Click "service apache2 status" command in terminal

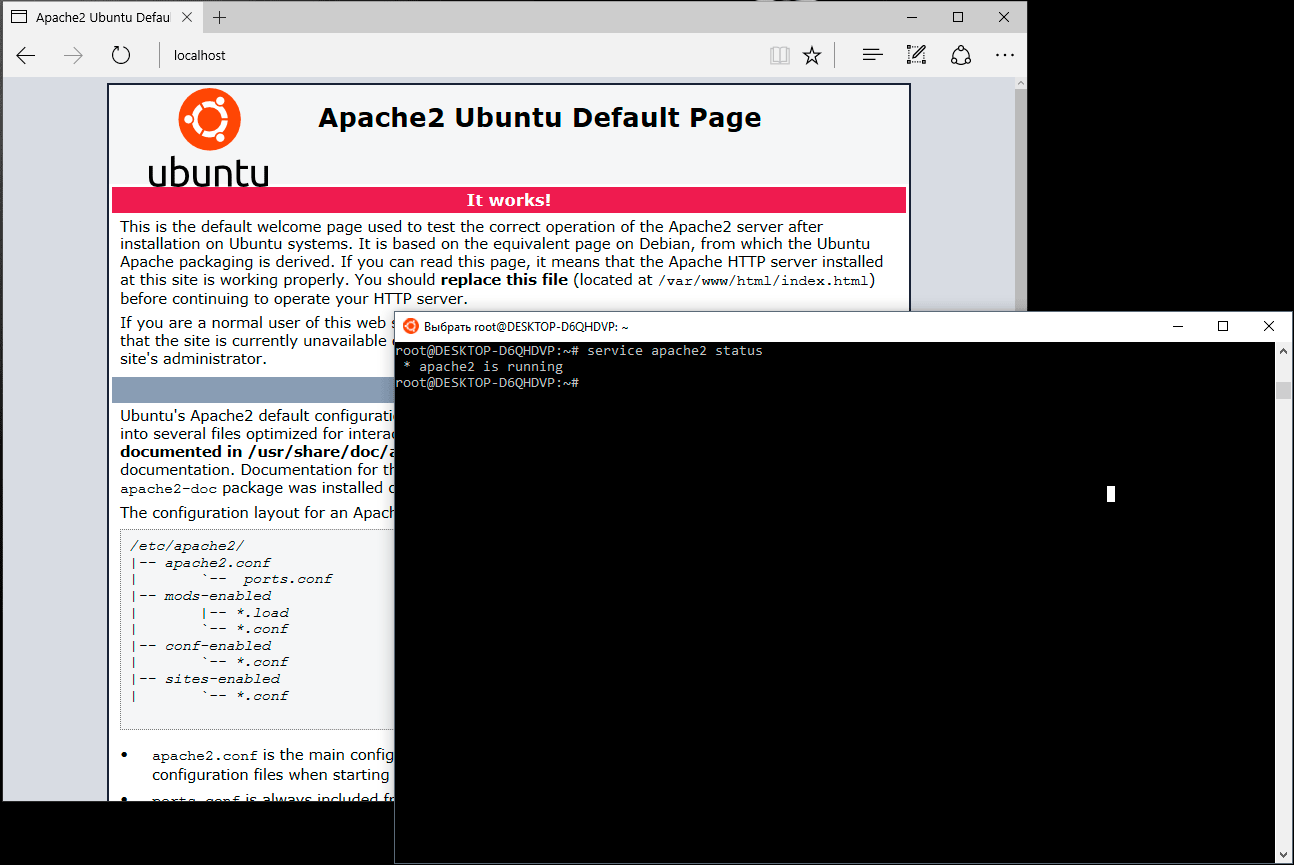tap(675, 351)
